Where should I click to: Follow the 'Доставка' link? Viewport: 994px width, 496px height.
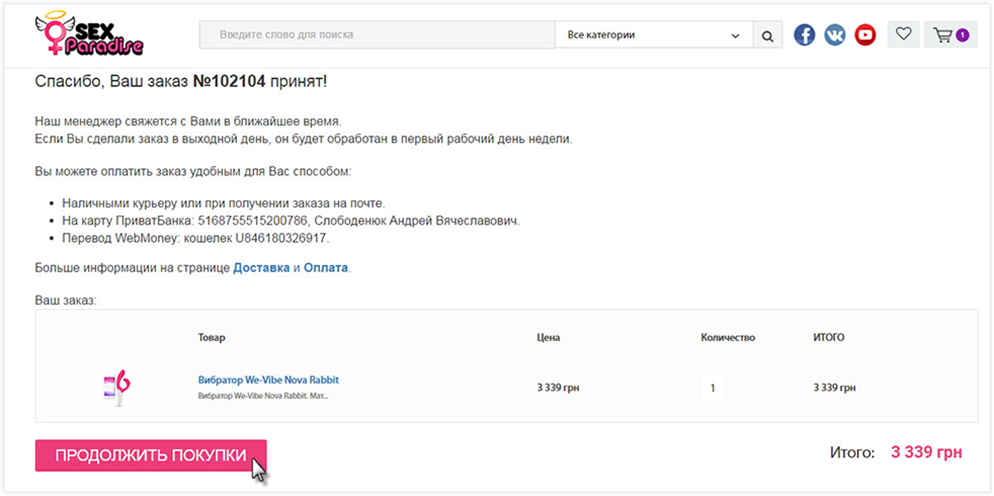coord(261,268)
